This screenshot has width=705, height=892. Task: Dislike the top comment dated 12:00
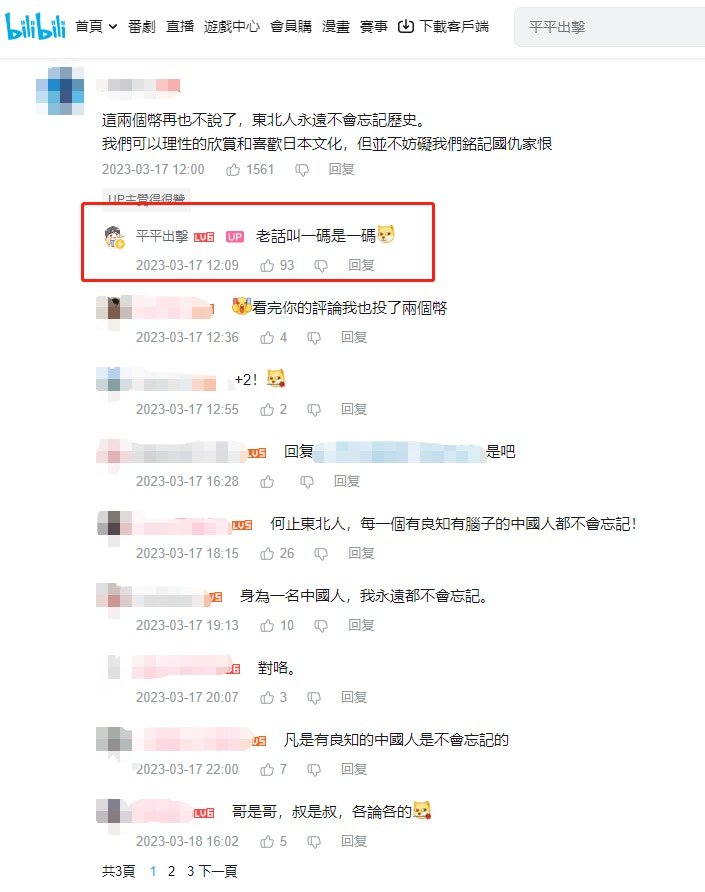click(302, 170)
